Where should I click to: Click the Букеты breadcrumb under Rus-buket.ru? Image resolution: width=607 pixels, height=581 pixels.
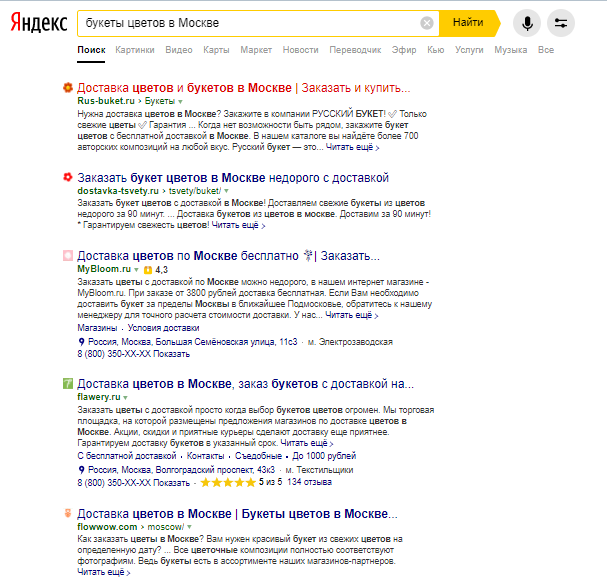click(159, 101)
